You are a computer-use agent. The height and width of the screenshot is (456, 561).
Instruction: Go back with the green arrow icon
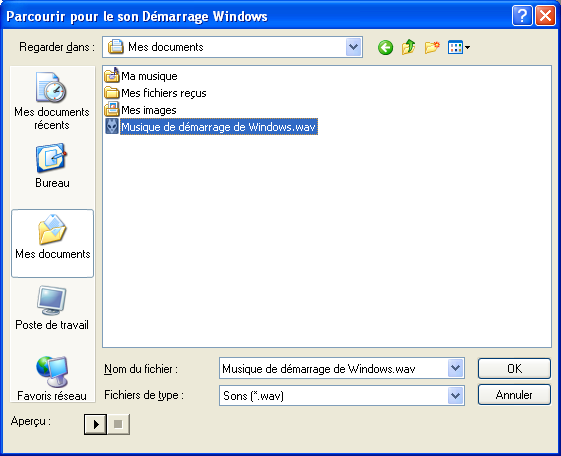[385, 47]
